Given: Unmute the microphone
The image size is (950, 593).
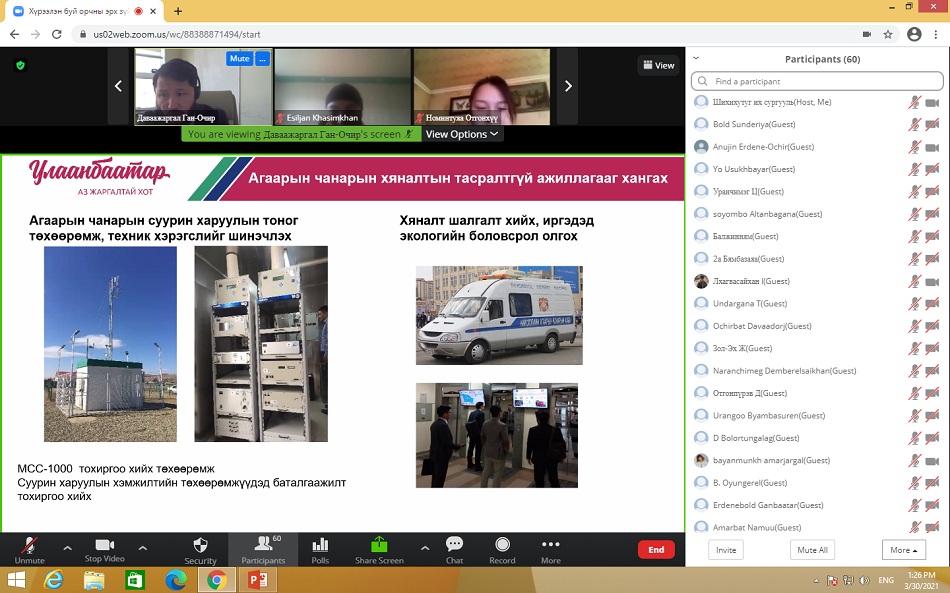Looking at the screenshot, I should 29,546.
